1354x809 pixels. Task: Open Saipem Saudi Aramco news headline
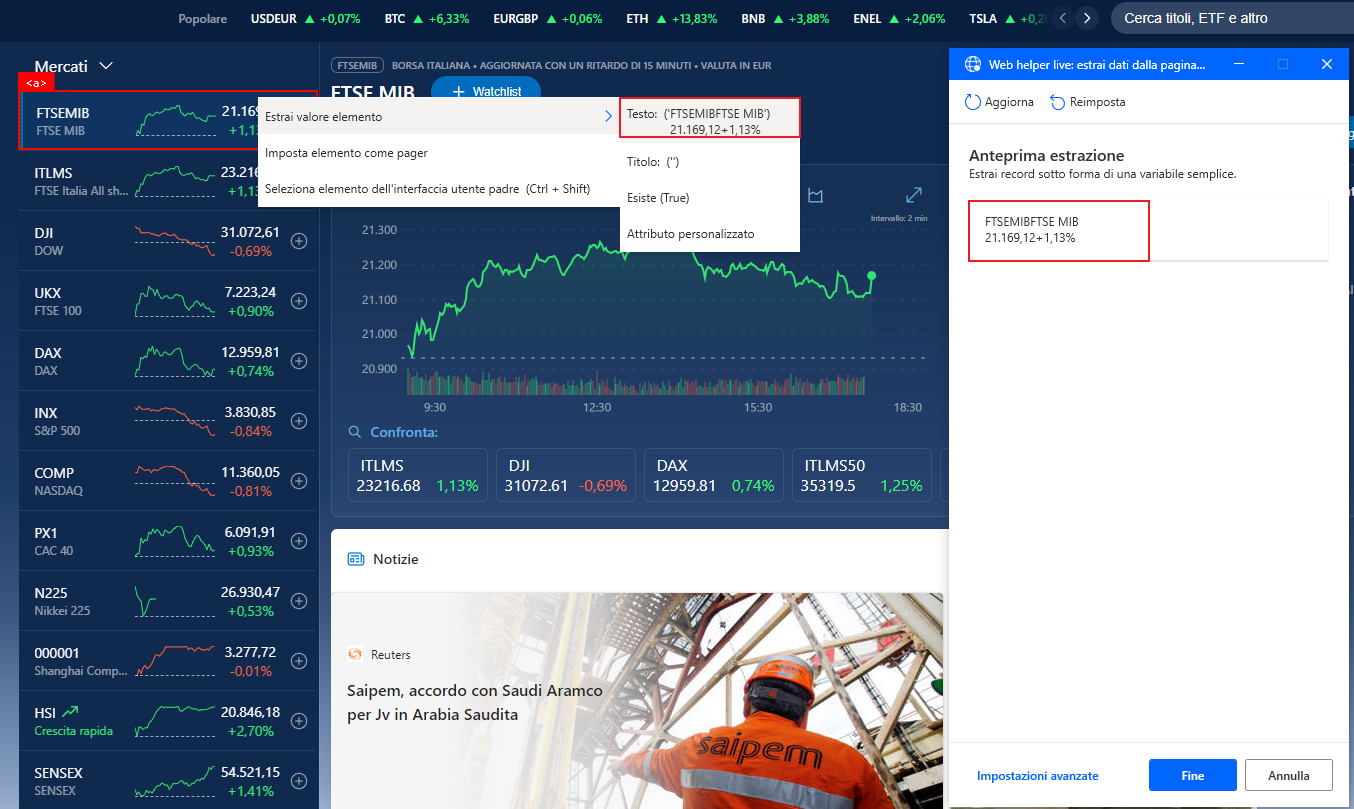pos(475,703)
